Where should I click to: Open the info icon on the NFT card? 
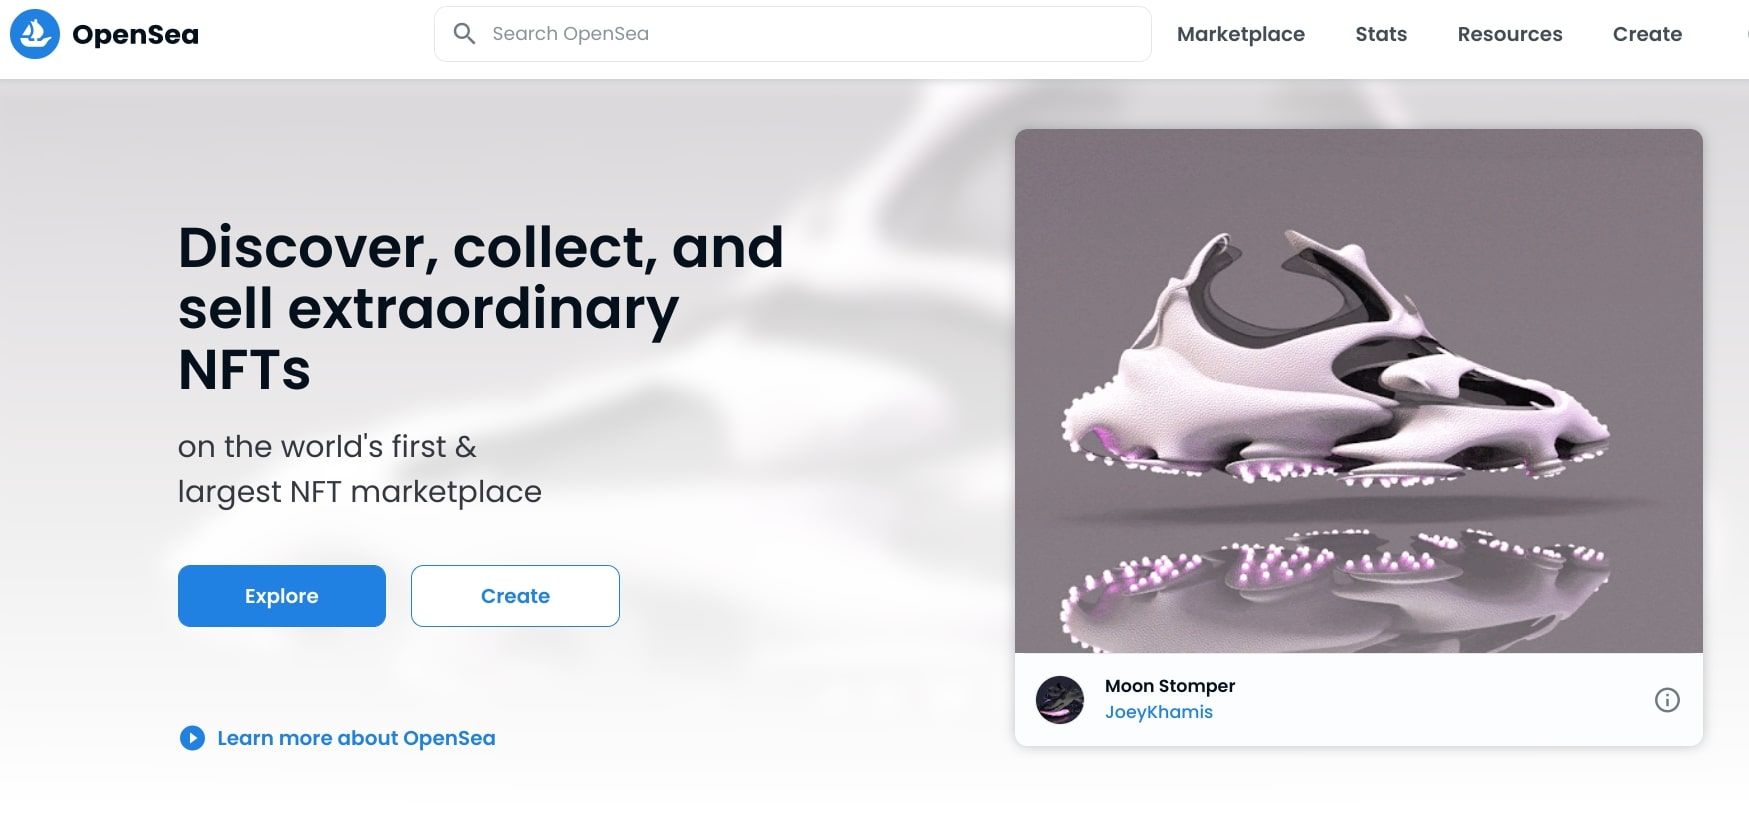coord(1667,700)
